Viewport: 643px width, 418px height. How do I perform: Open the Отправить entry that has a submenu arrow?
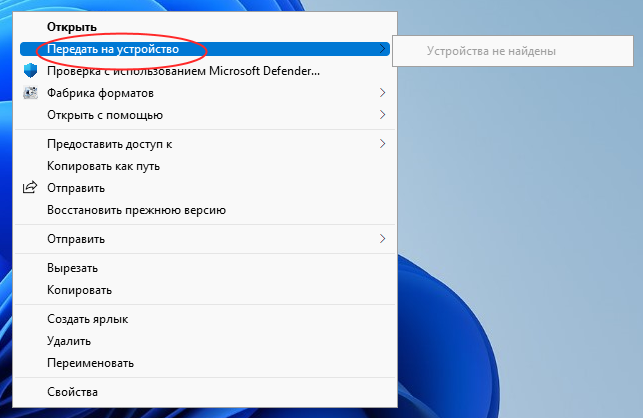click(x=205, y=239)
